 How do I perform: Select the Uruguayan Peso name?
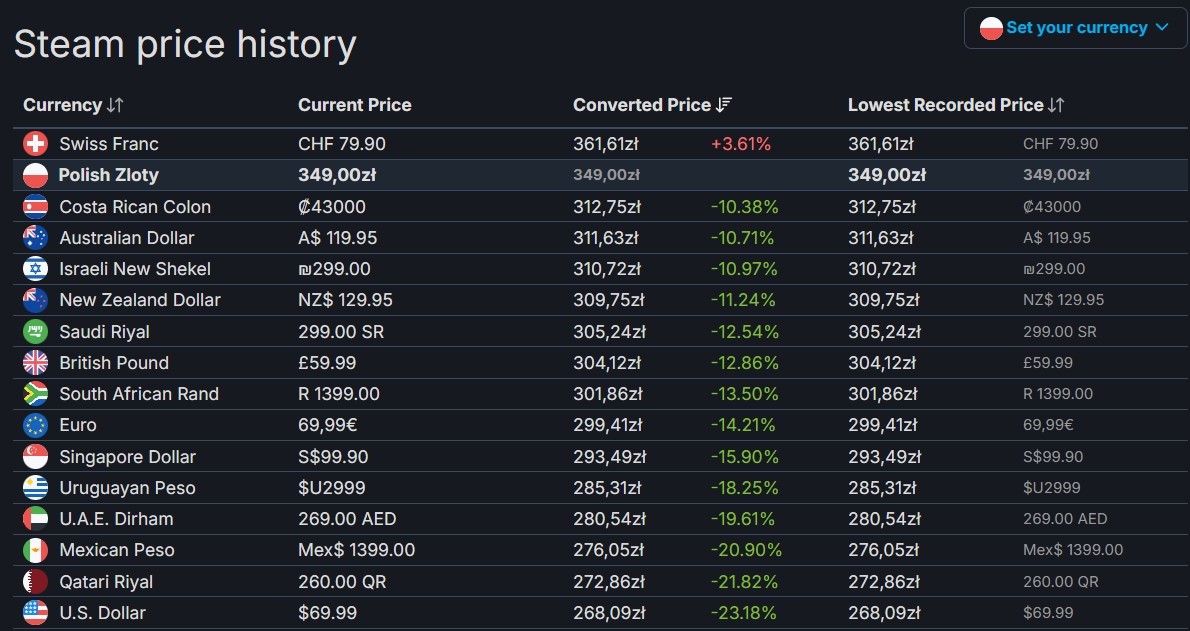point(128,487)
